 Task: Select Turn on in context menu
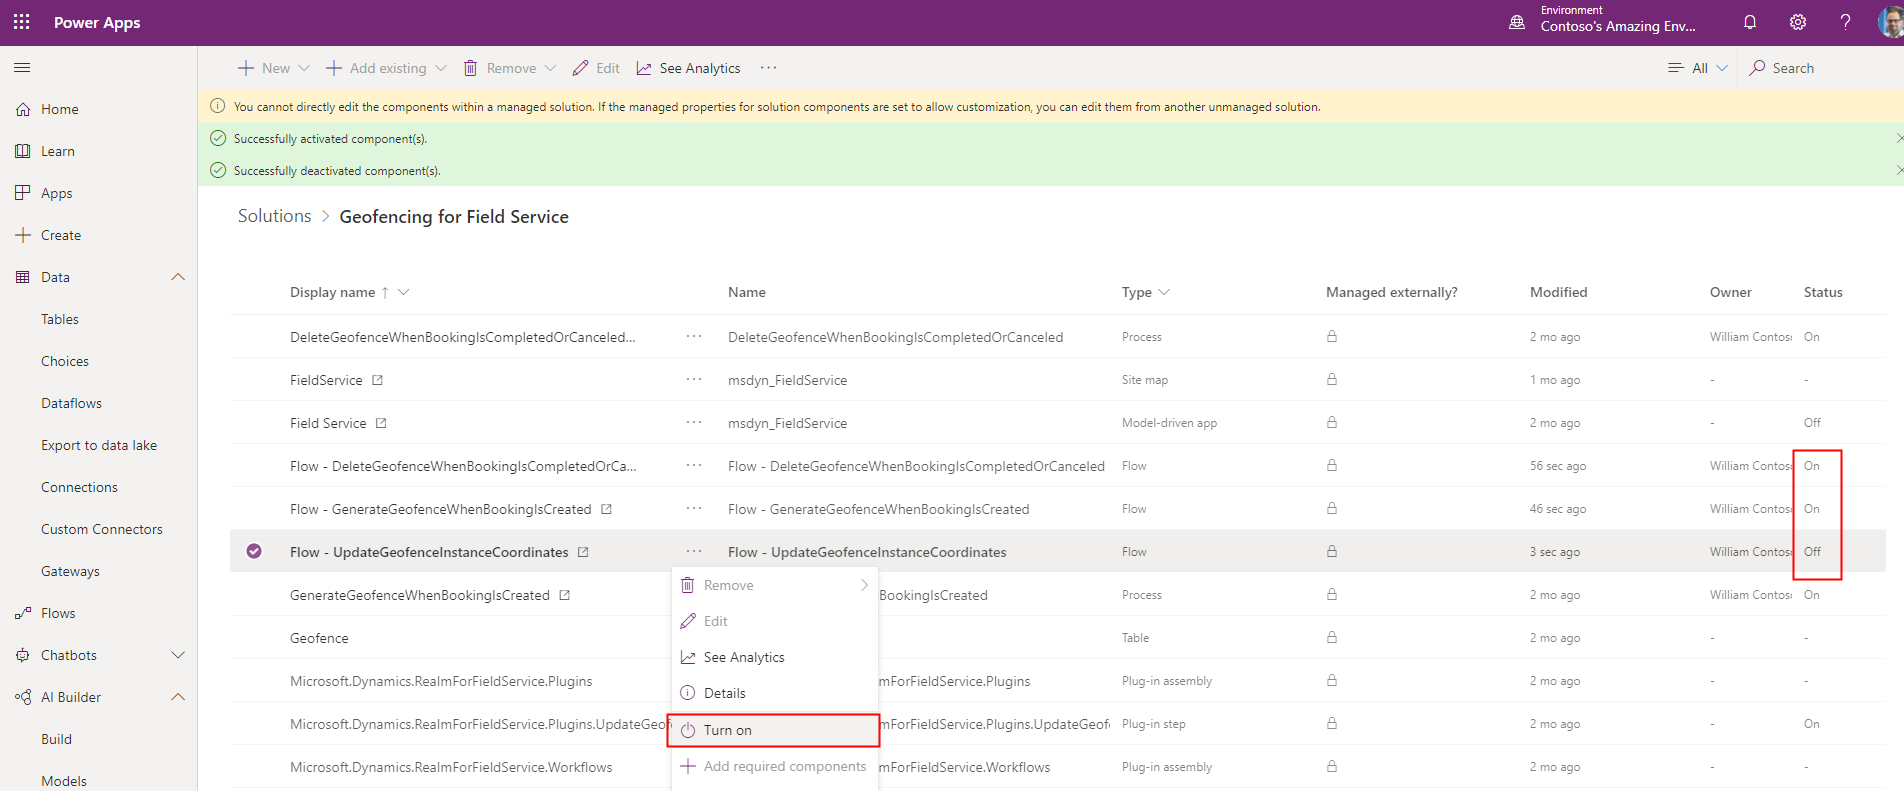click(774, 730)
